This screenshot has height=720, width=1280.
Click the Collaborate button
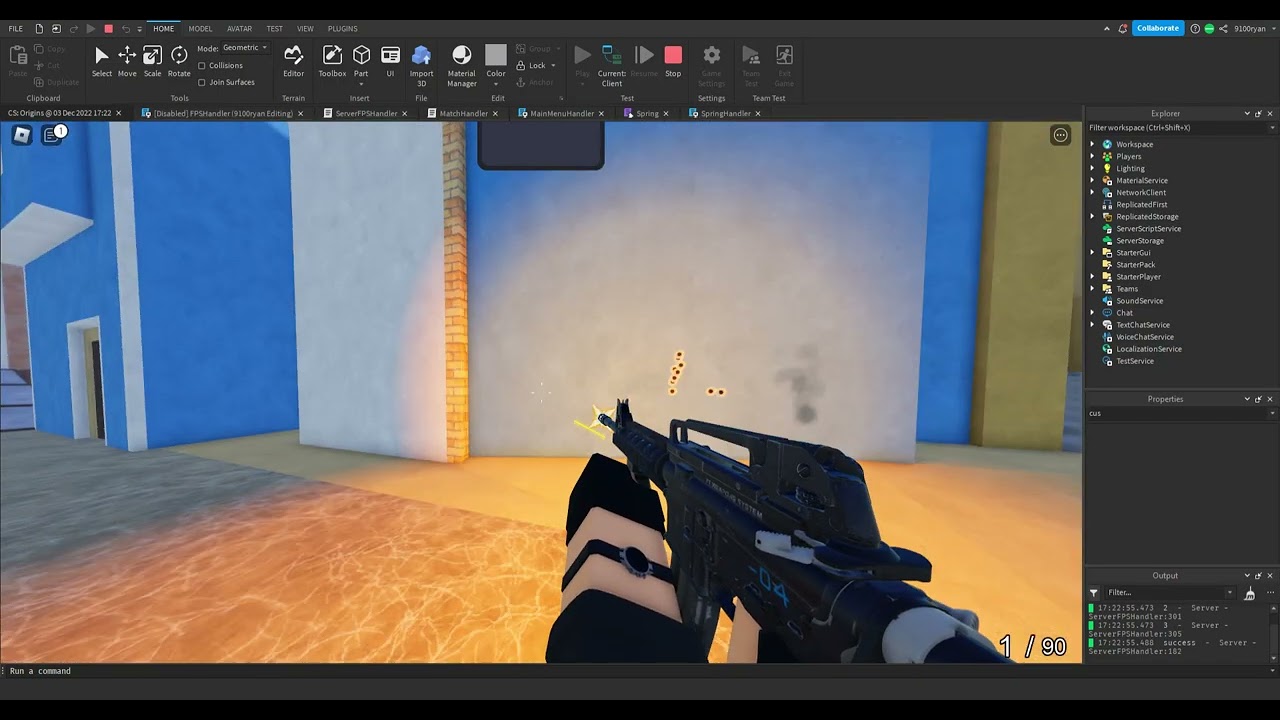1157,28
